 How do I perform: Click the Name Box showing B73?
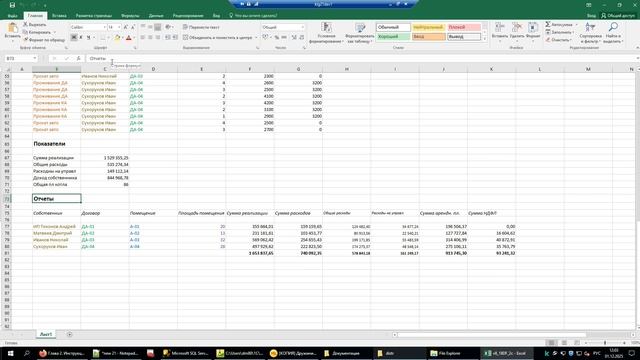(20, 58)
